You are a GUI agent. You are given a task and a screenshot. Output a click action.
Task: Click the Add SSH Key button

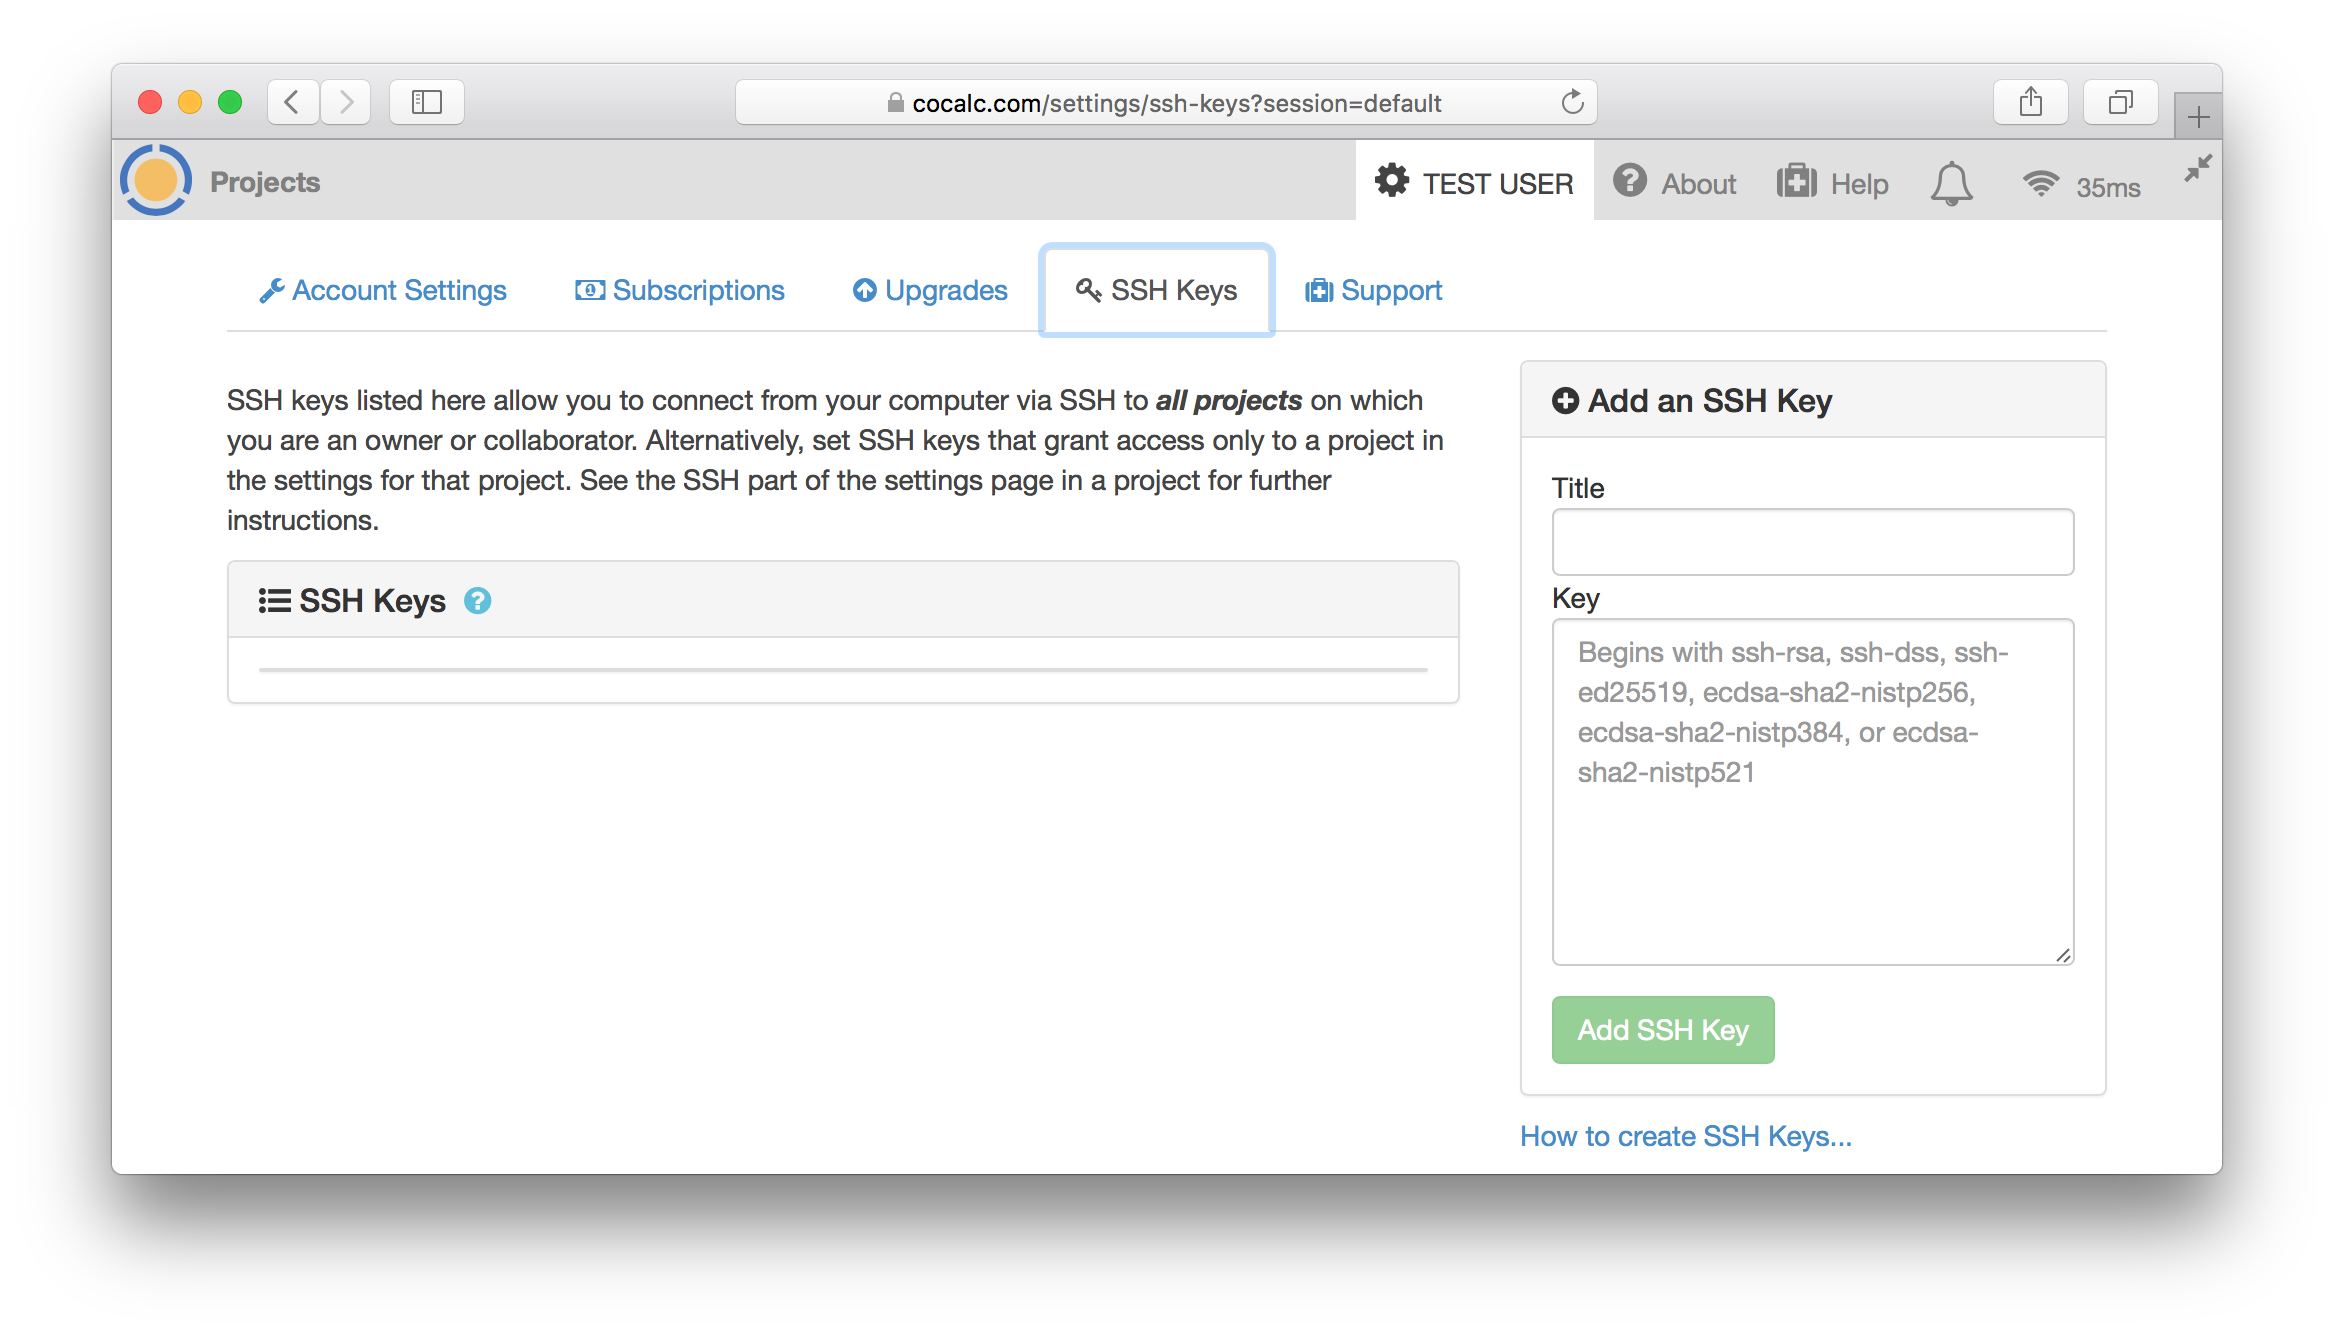tap(1663, 1030)
